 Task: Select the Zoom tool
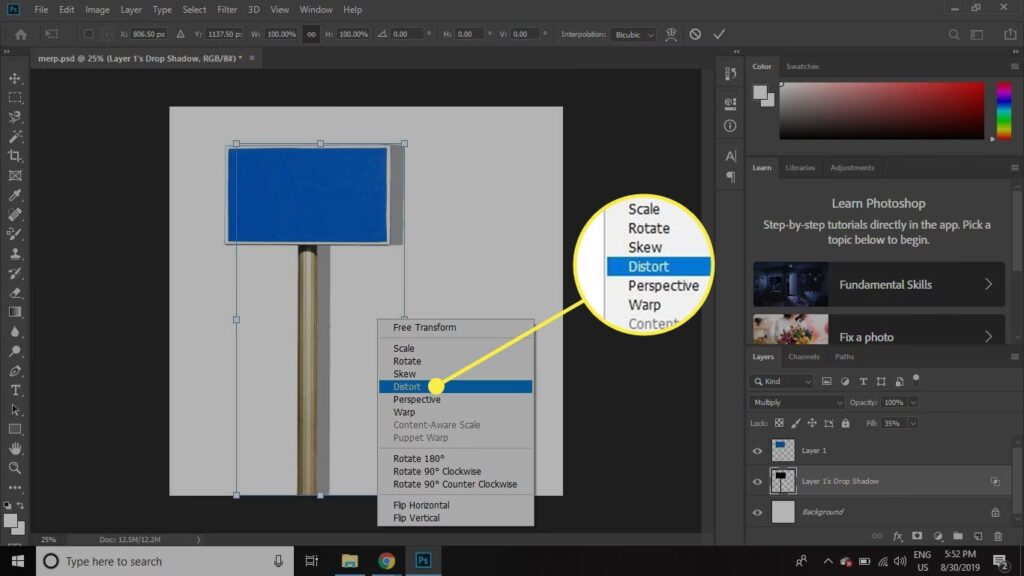(15, 468)
